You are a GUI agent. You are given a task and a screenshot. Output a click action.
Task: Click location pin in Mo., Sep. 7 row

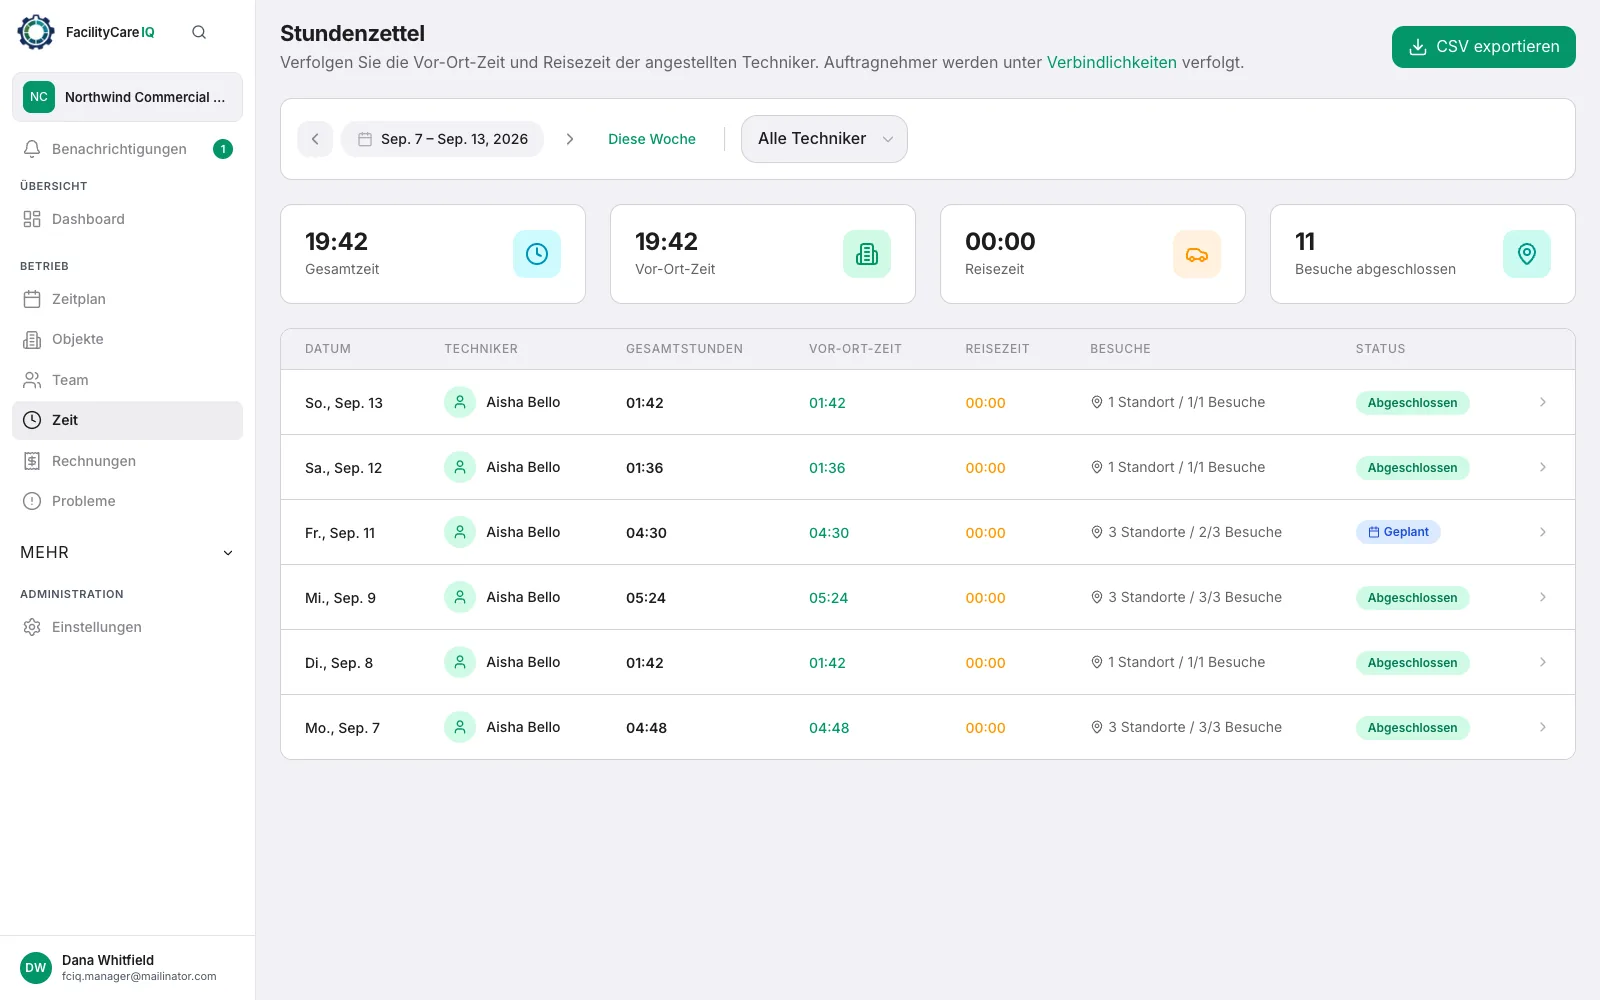click(1097, 728)
